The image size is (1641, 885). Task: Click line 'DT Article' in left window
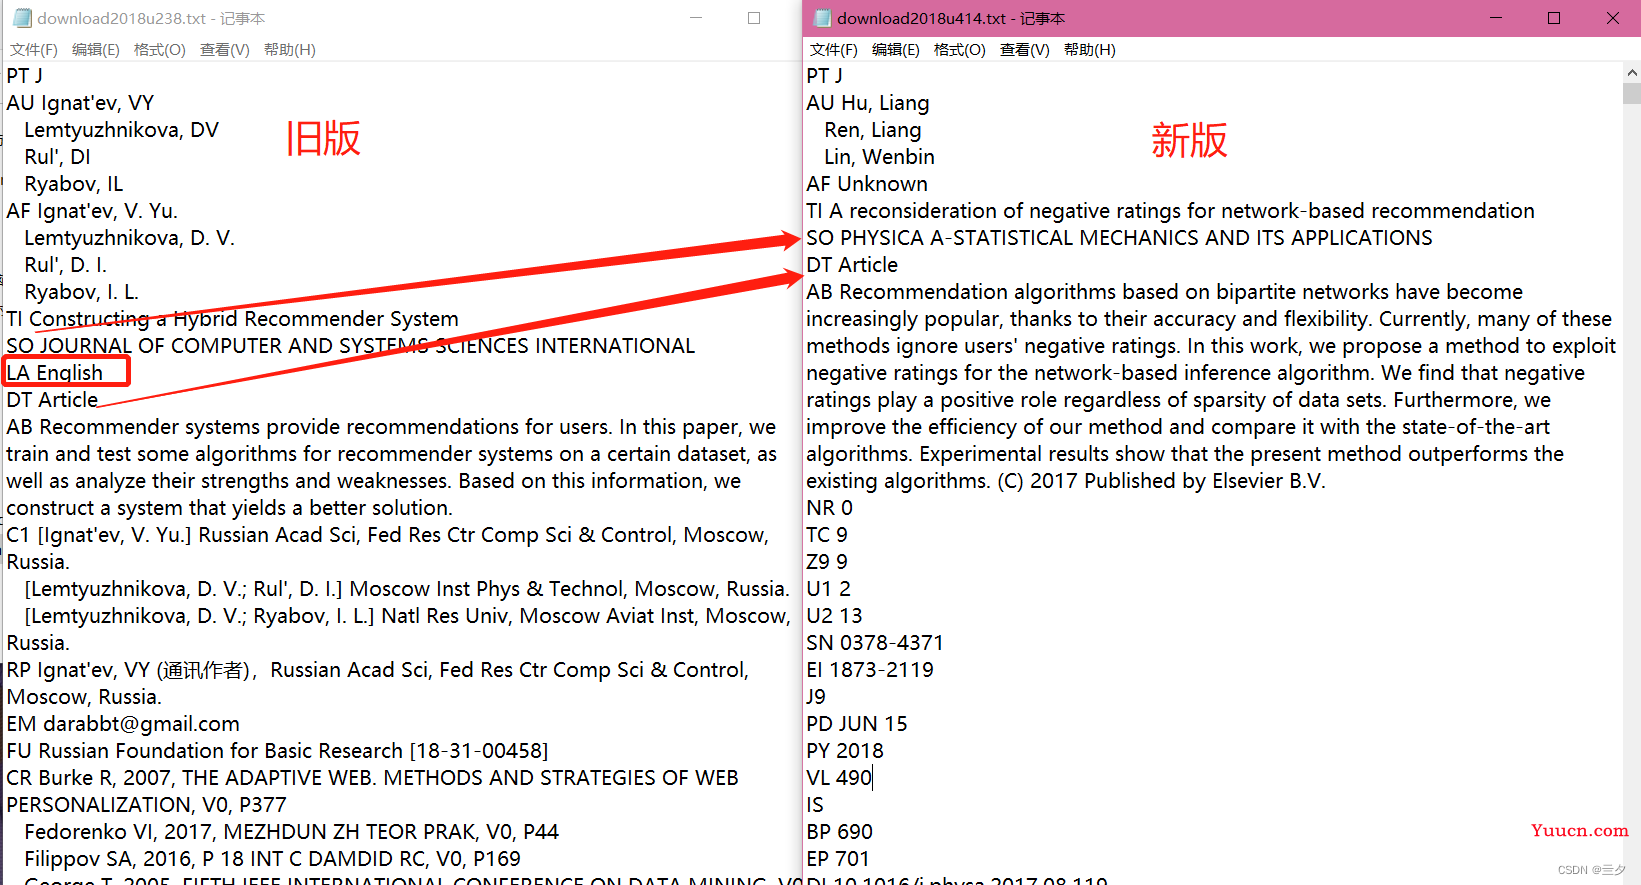[x=52, y=400]
